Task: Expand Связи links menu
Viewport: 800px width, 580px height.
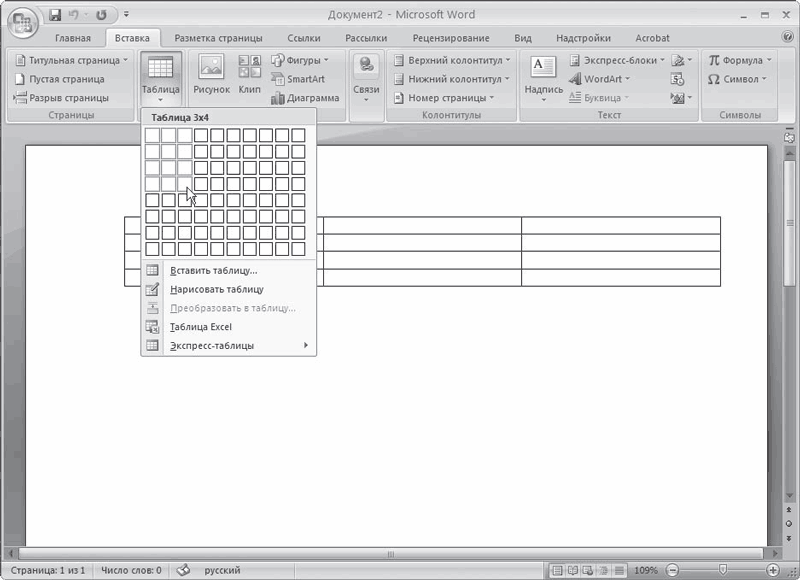Action: coord(366,78)
